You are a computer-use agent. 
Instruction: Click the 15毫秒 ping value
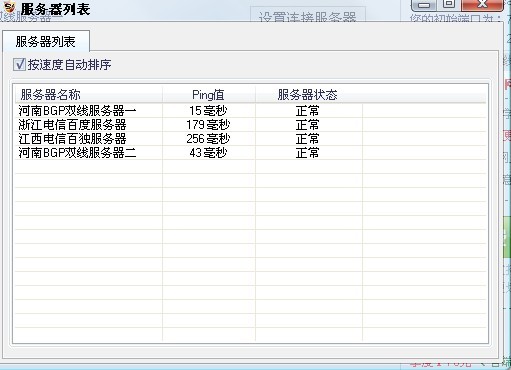pos(208,111)
